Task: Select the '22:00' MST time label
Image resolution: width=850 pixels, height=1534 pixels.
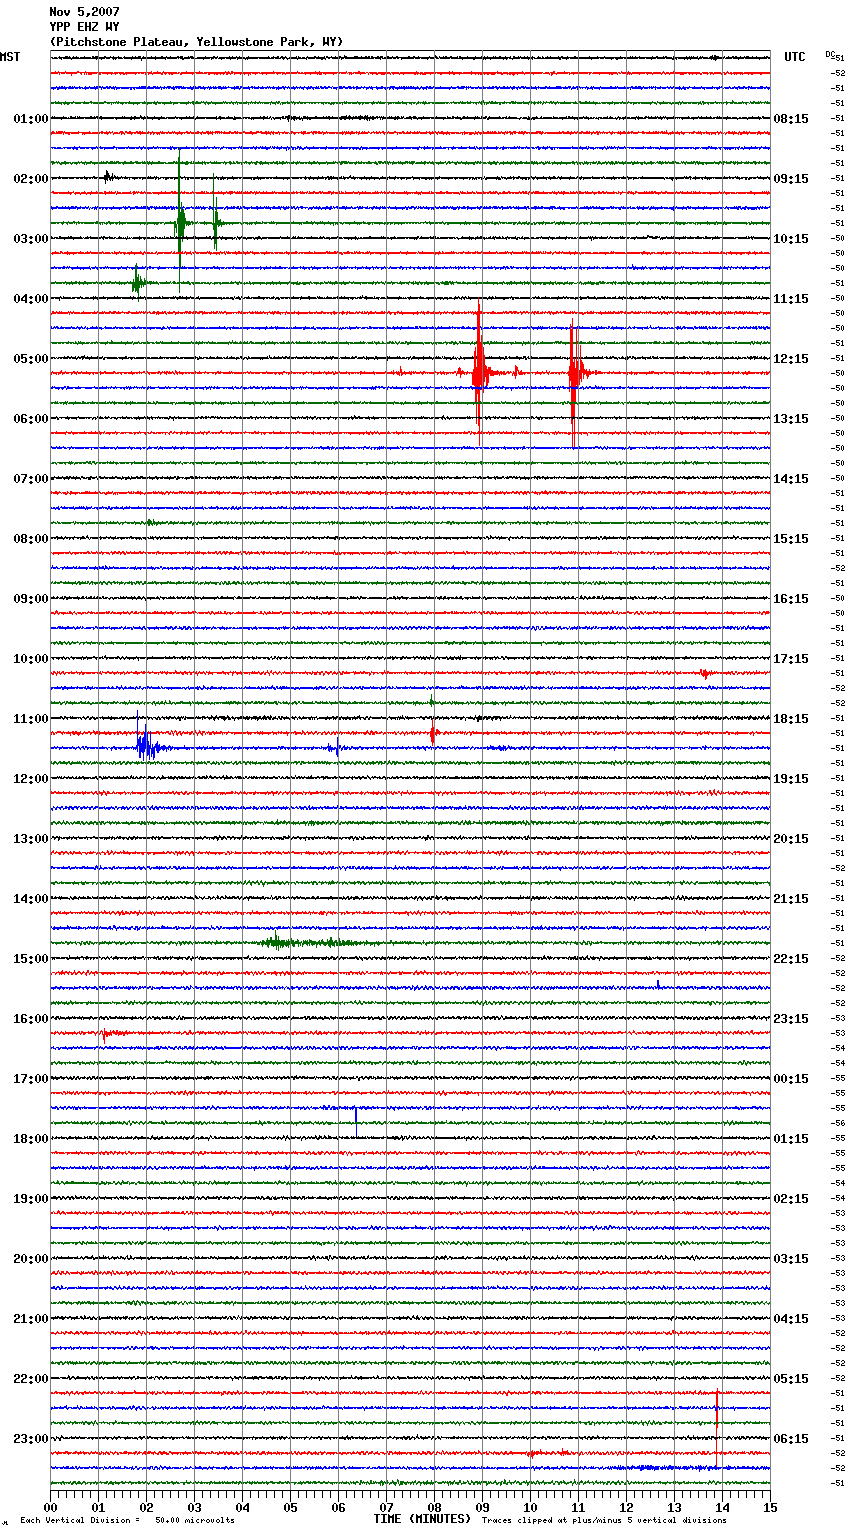Action: (31, 1379)
